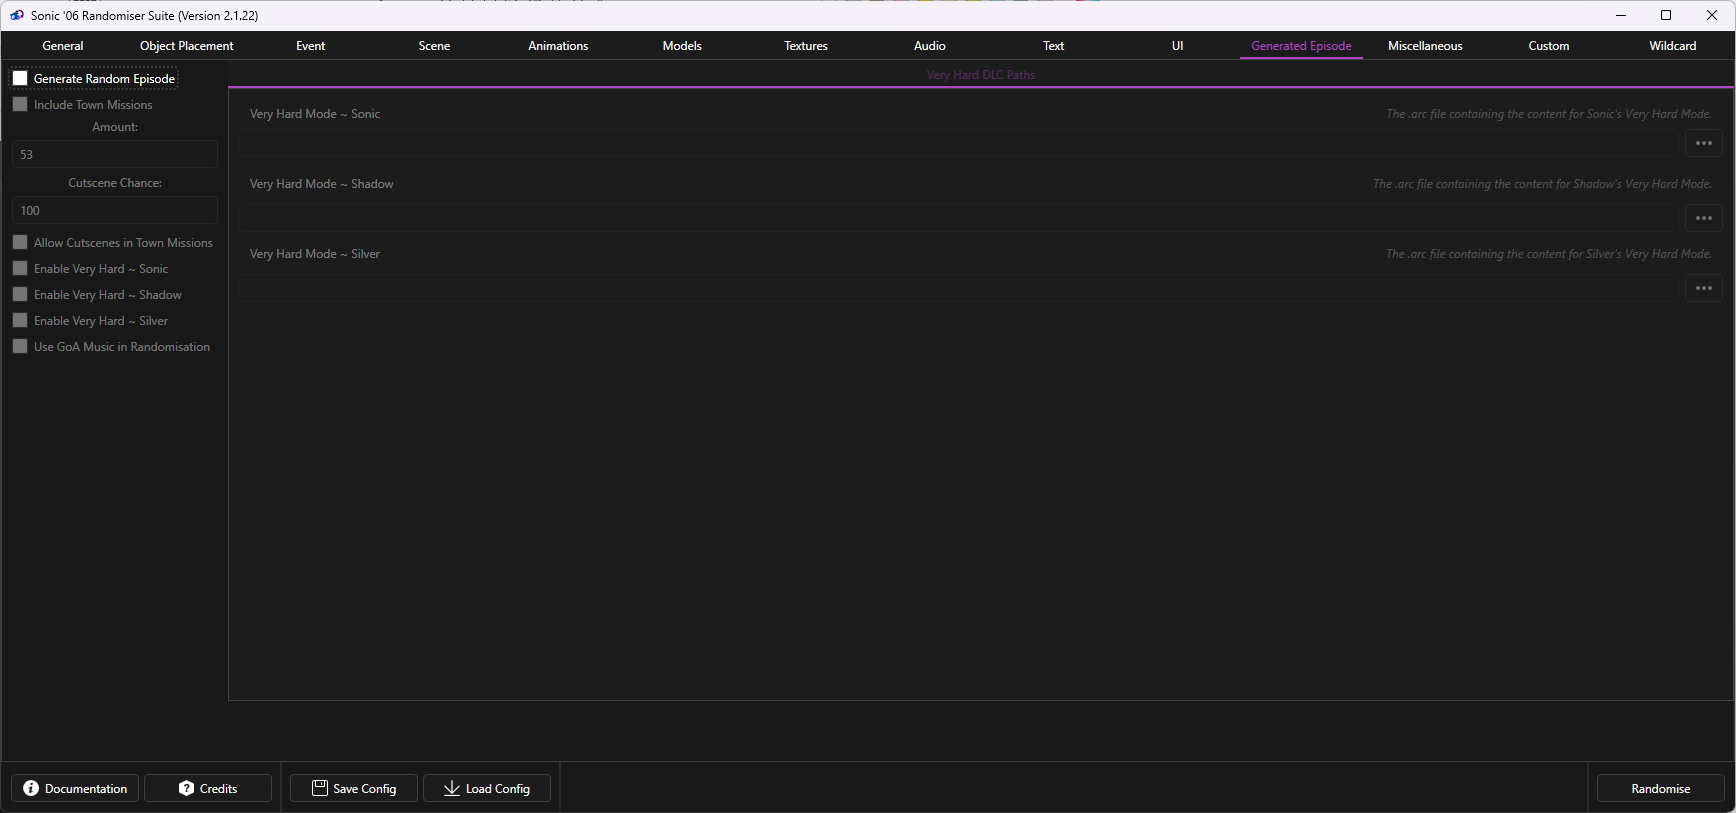
Task: Click Save Config
Action: coord(354,788)
